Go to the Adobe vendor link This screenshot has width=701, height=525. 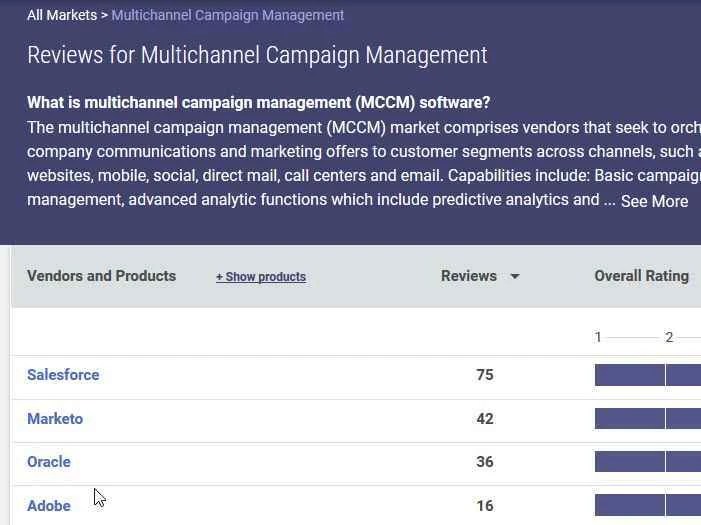[x=49, y=506]
